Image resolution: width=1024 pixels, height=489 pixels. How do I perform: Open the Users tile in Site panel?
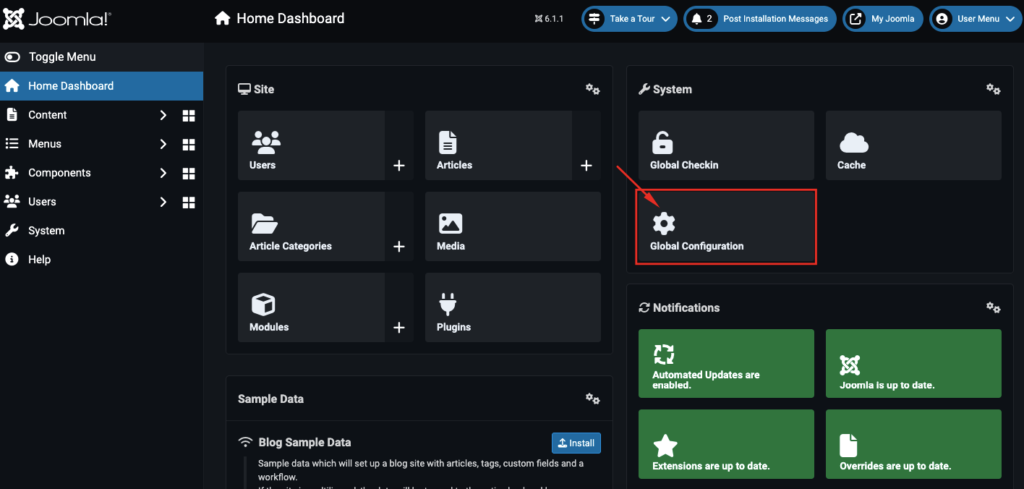click(312, 146)
